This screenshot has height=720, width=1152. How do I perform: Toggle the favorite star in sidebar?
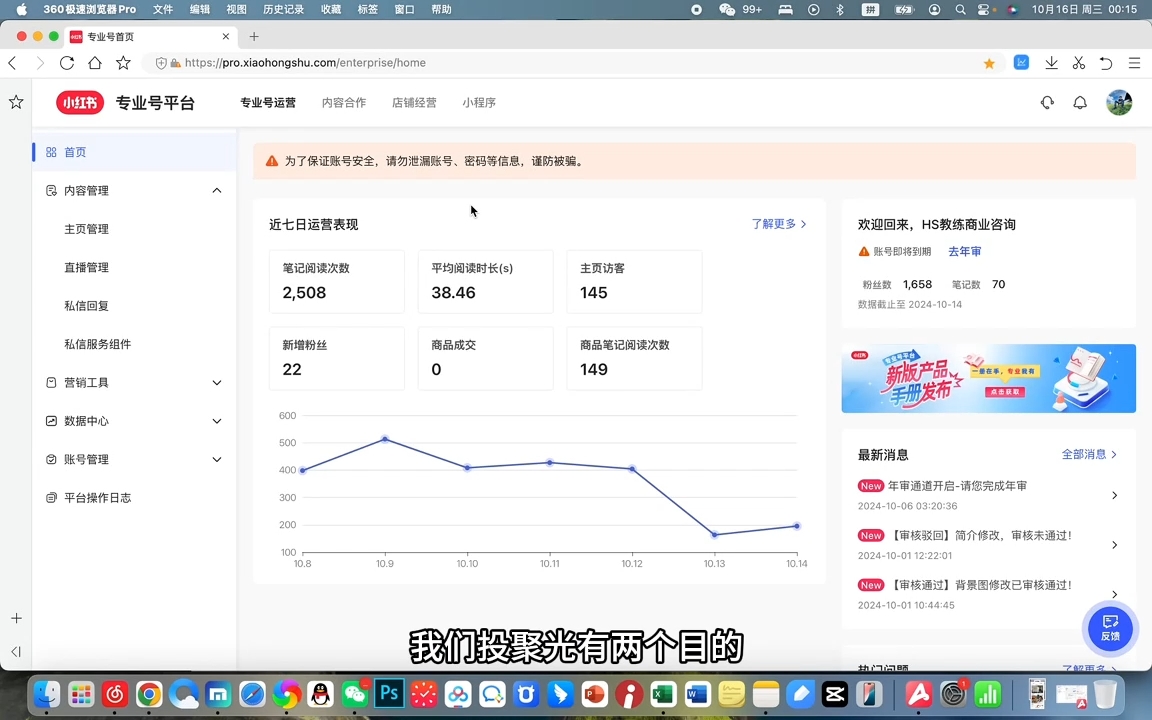coord(15,102)
